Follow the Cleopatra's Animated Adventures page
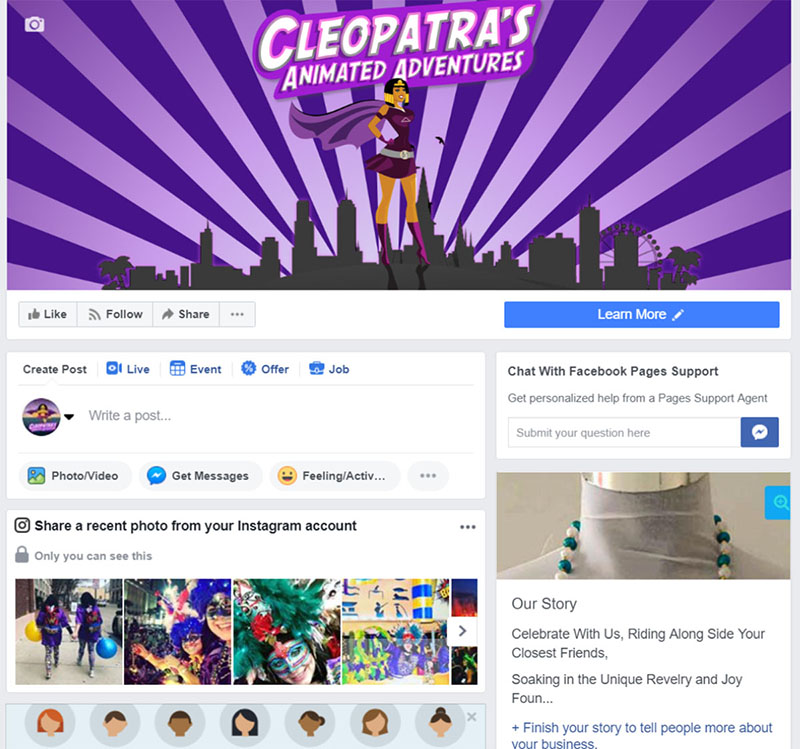Screen dimensions: 800x749 [x=115, y=314]
